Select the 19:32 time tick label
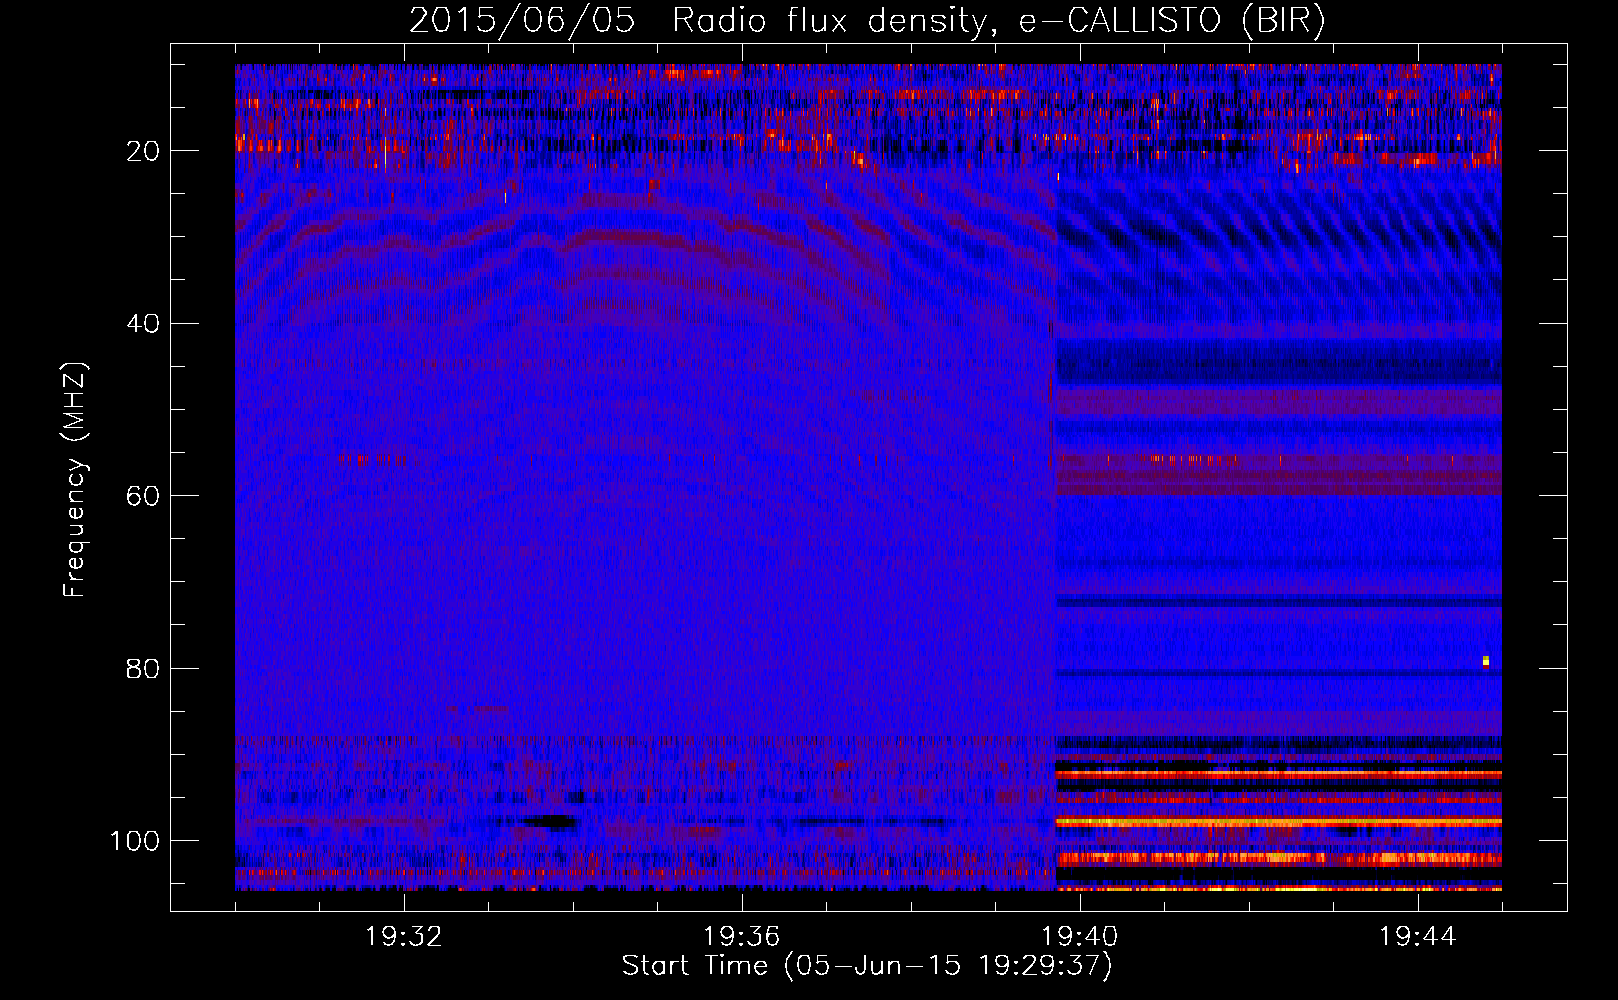Viewport: 1618px width, 1000px height. 404,937
